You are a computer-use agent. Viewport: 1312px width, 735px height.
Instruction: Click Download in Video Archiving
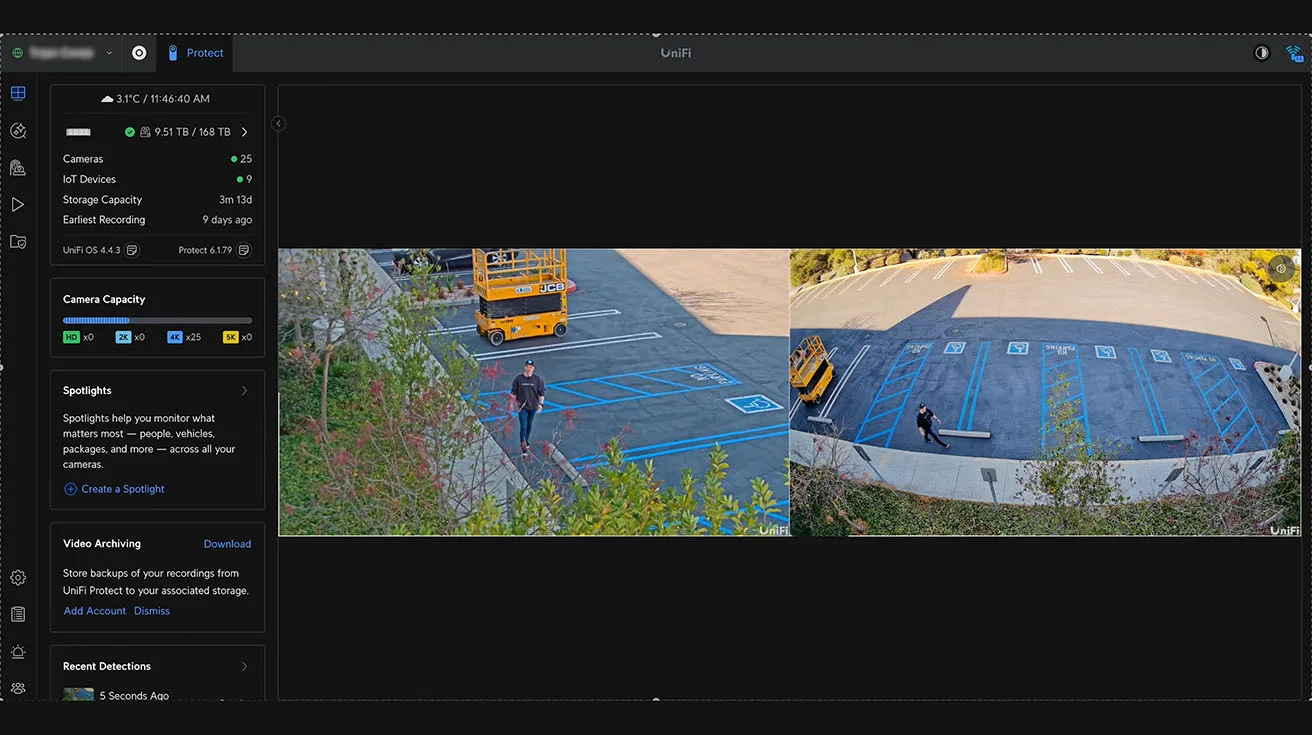tap(227, 544)
